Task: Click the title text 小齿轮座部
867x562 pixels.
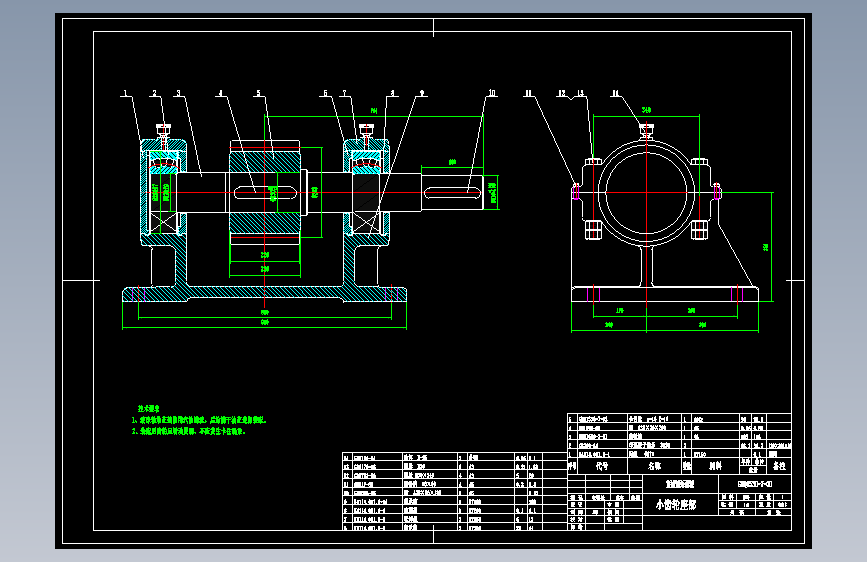Action: [x=676, y=504]
